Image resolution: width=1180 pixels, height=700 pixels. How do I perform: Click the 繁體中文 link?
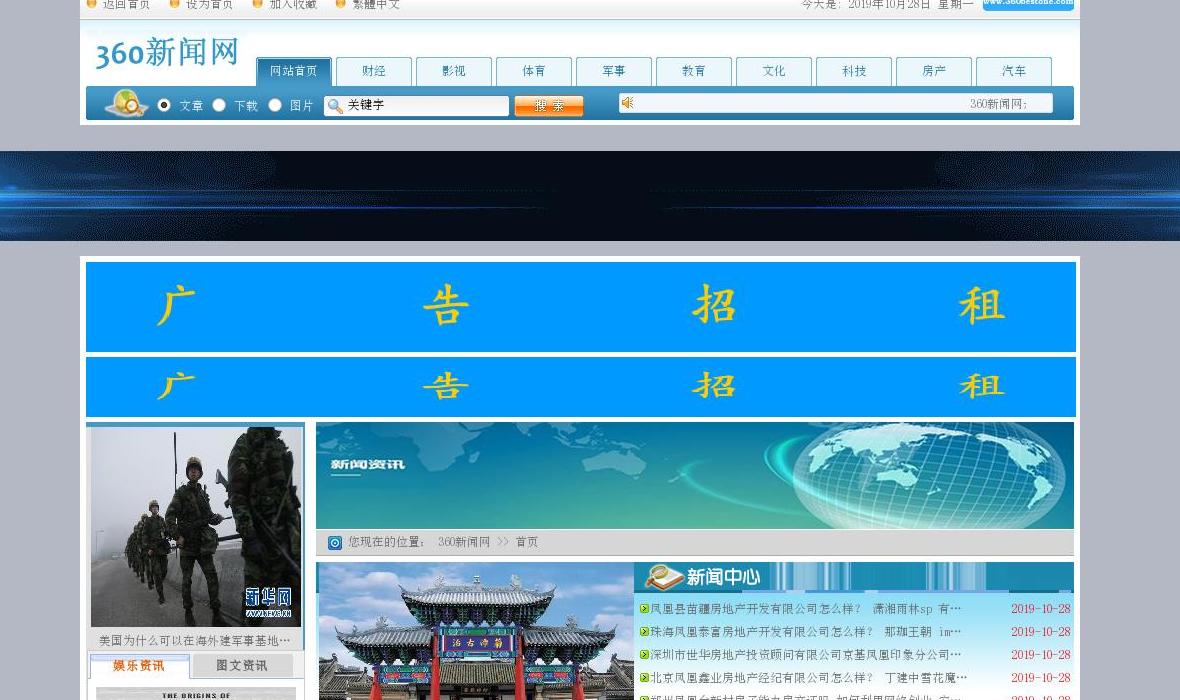point(376,5)
